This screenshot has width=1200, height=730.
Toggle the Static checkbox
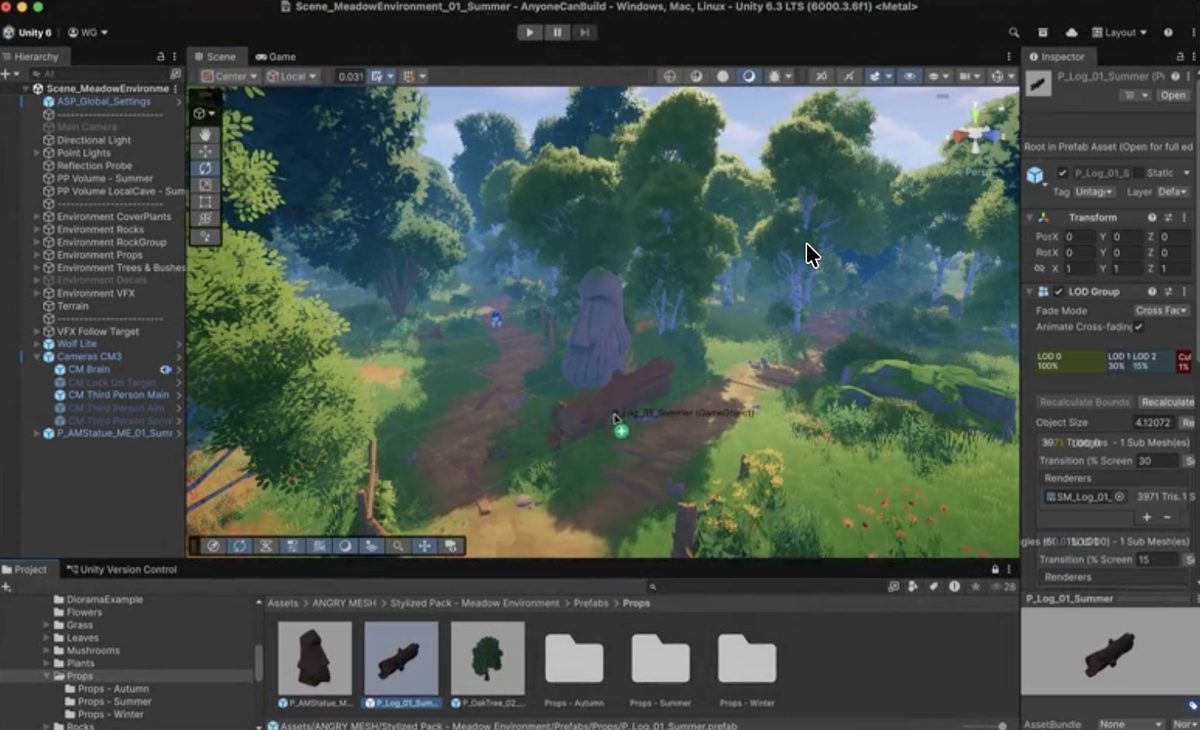1138,173
